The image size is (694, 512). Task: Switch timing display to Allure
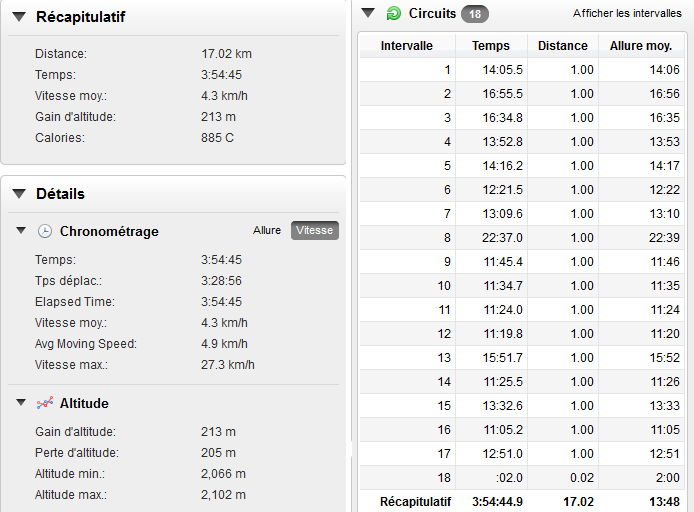pyautogui.click(x=267, y=230)
